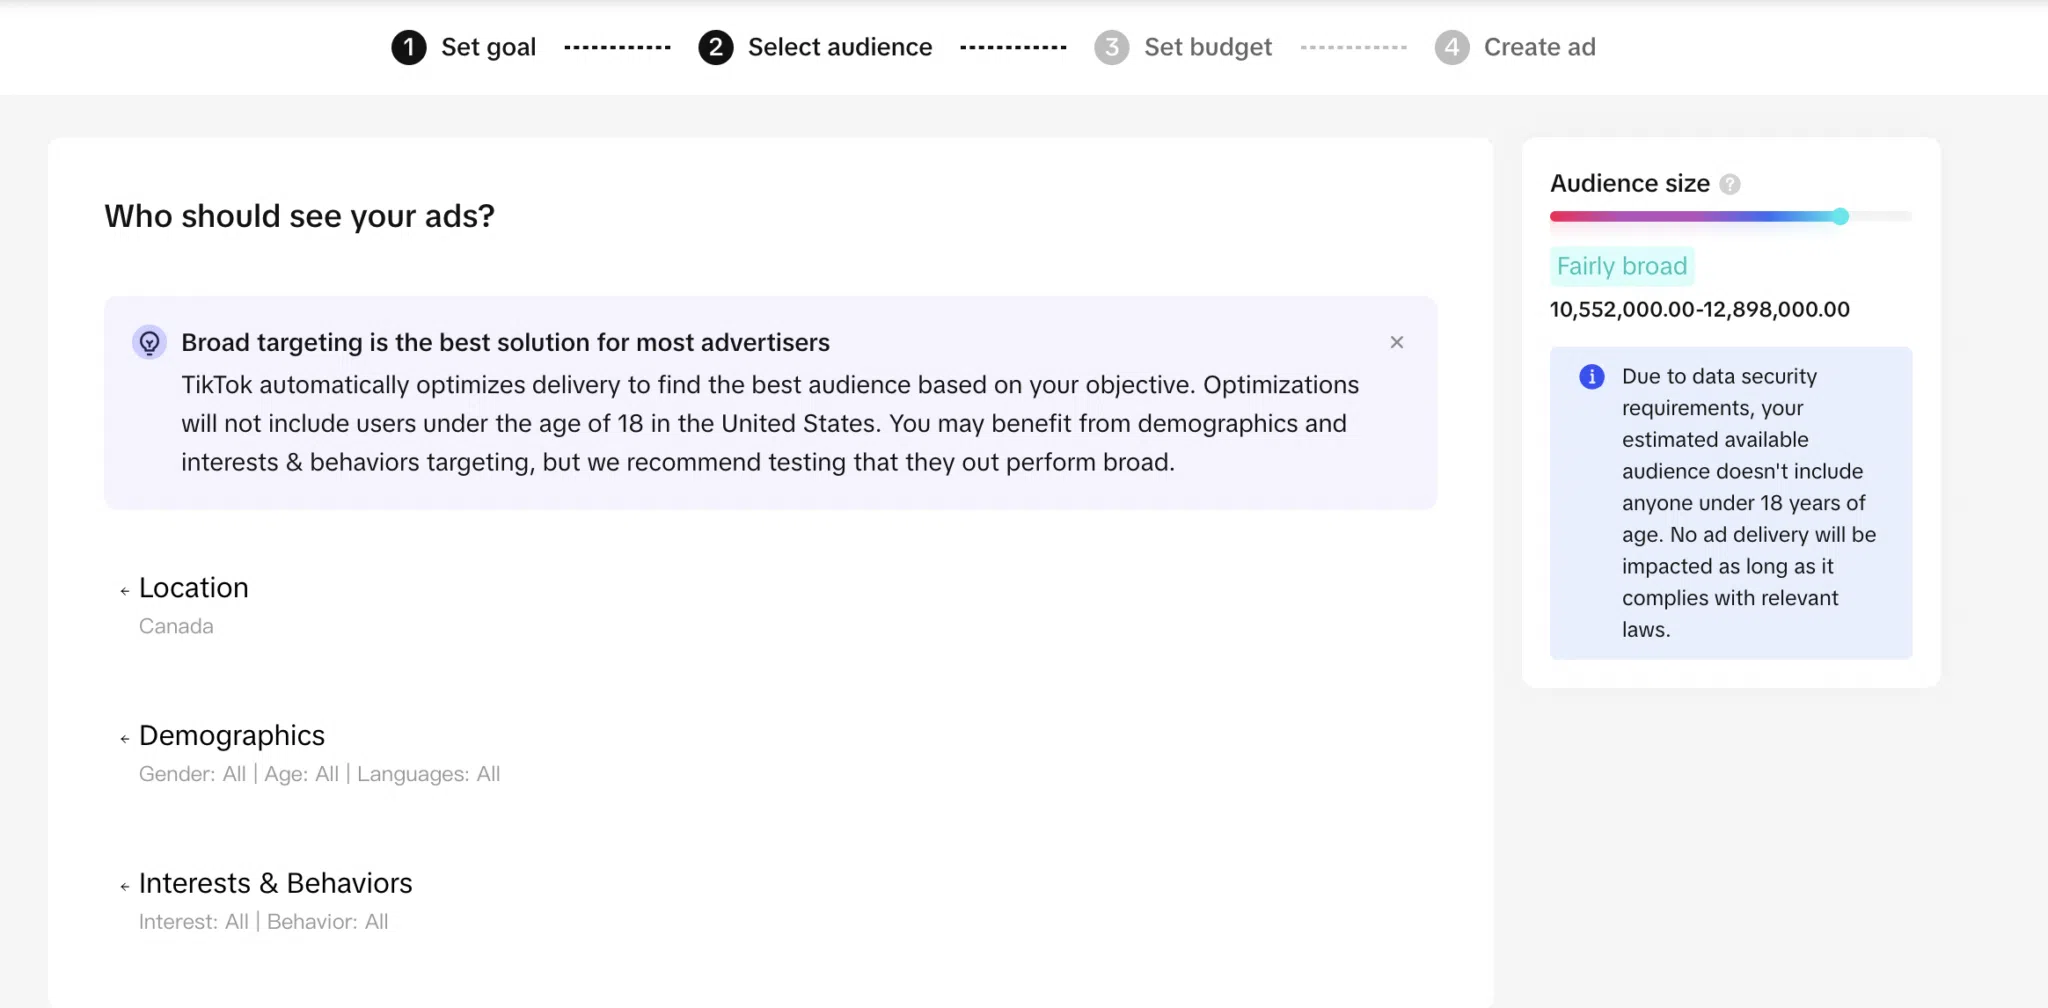Click the Audience size gradient bar
Image resolution: width=2048 pixels, height=1008 pixels.
1730,216
